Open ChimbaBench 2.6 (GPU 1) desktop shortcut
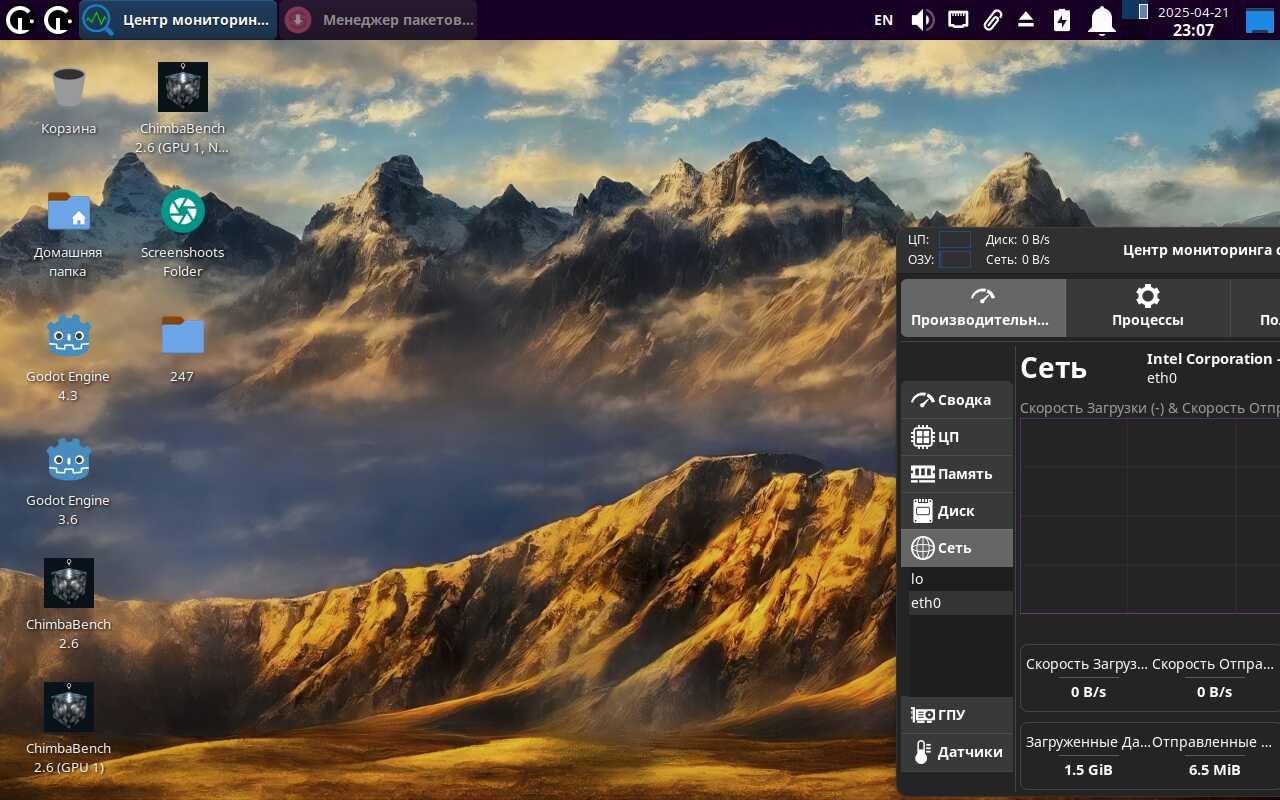This screenshot has width=1280, height=800. [x=68, y=707]
